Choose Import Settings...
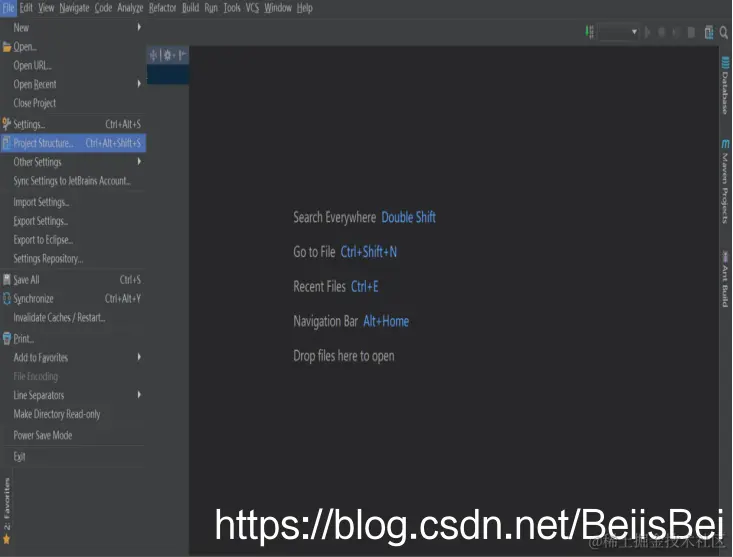Viewport: 733px width, 557px height. pos(73,202)
